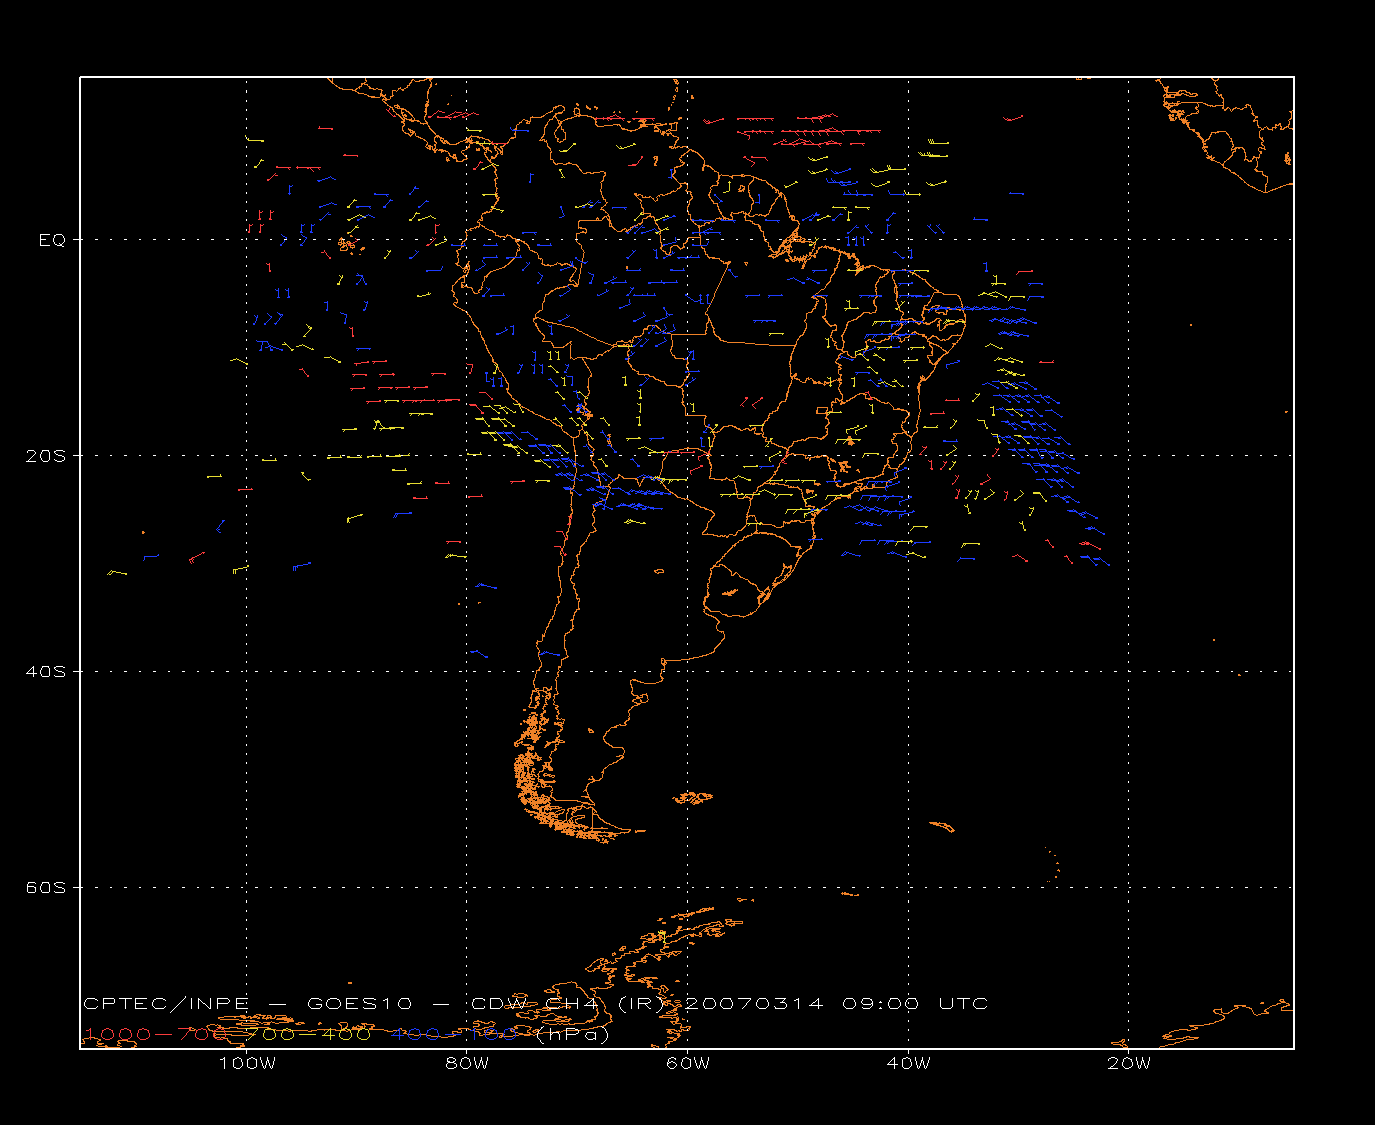The height and width of the screenshot is (1125, 1375).
Task: Click the 20S latitude label
Action: pos(46,456)
